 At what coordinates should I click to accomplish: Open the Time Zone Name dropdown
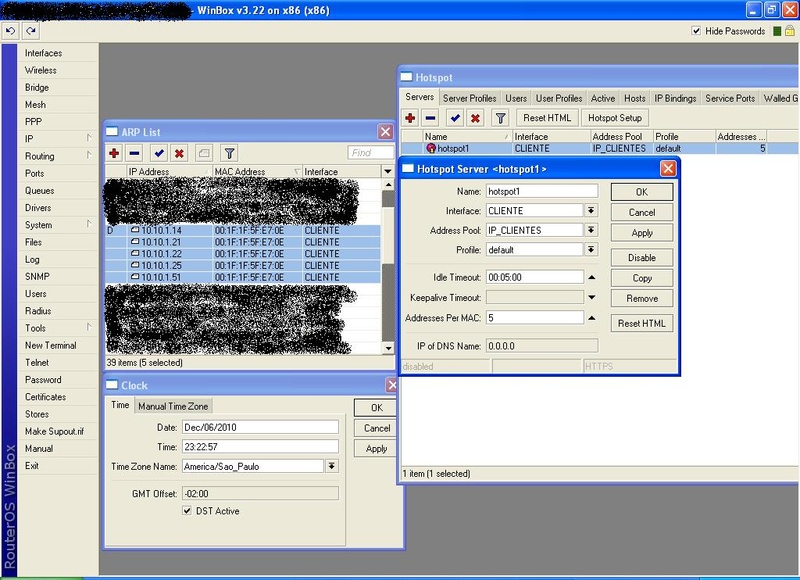coord(331,466)
